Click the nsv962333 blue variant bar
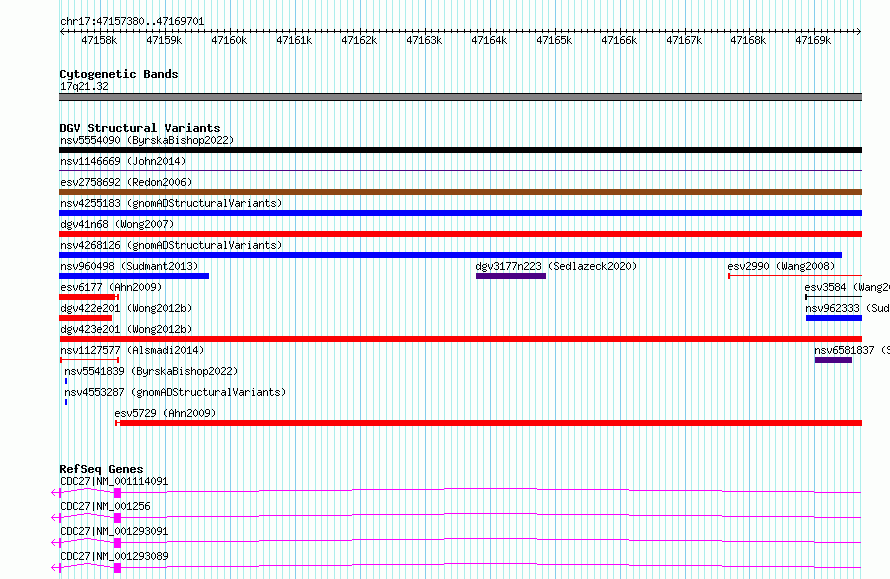The height and width of the screenshot is (579, 890). tap(834, 318)
